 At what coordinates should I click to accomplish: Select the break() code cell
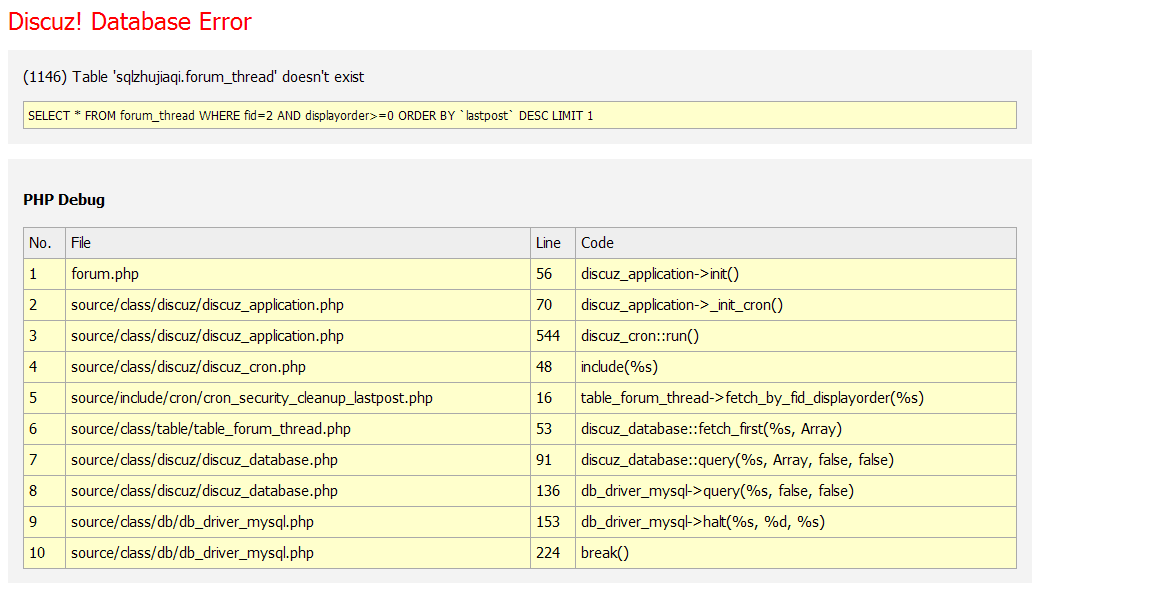[x=796, y=553]
